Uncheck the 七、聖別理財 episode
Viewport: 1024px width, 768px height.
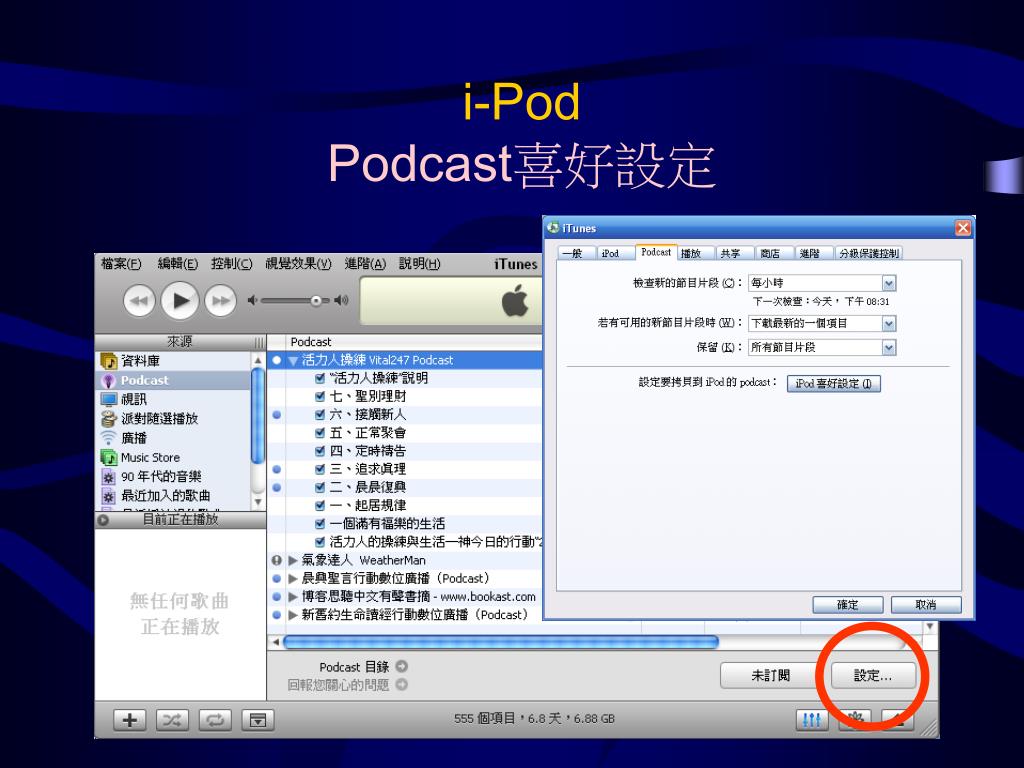point(320,396)
